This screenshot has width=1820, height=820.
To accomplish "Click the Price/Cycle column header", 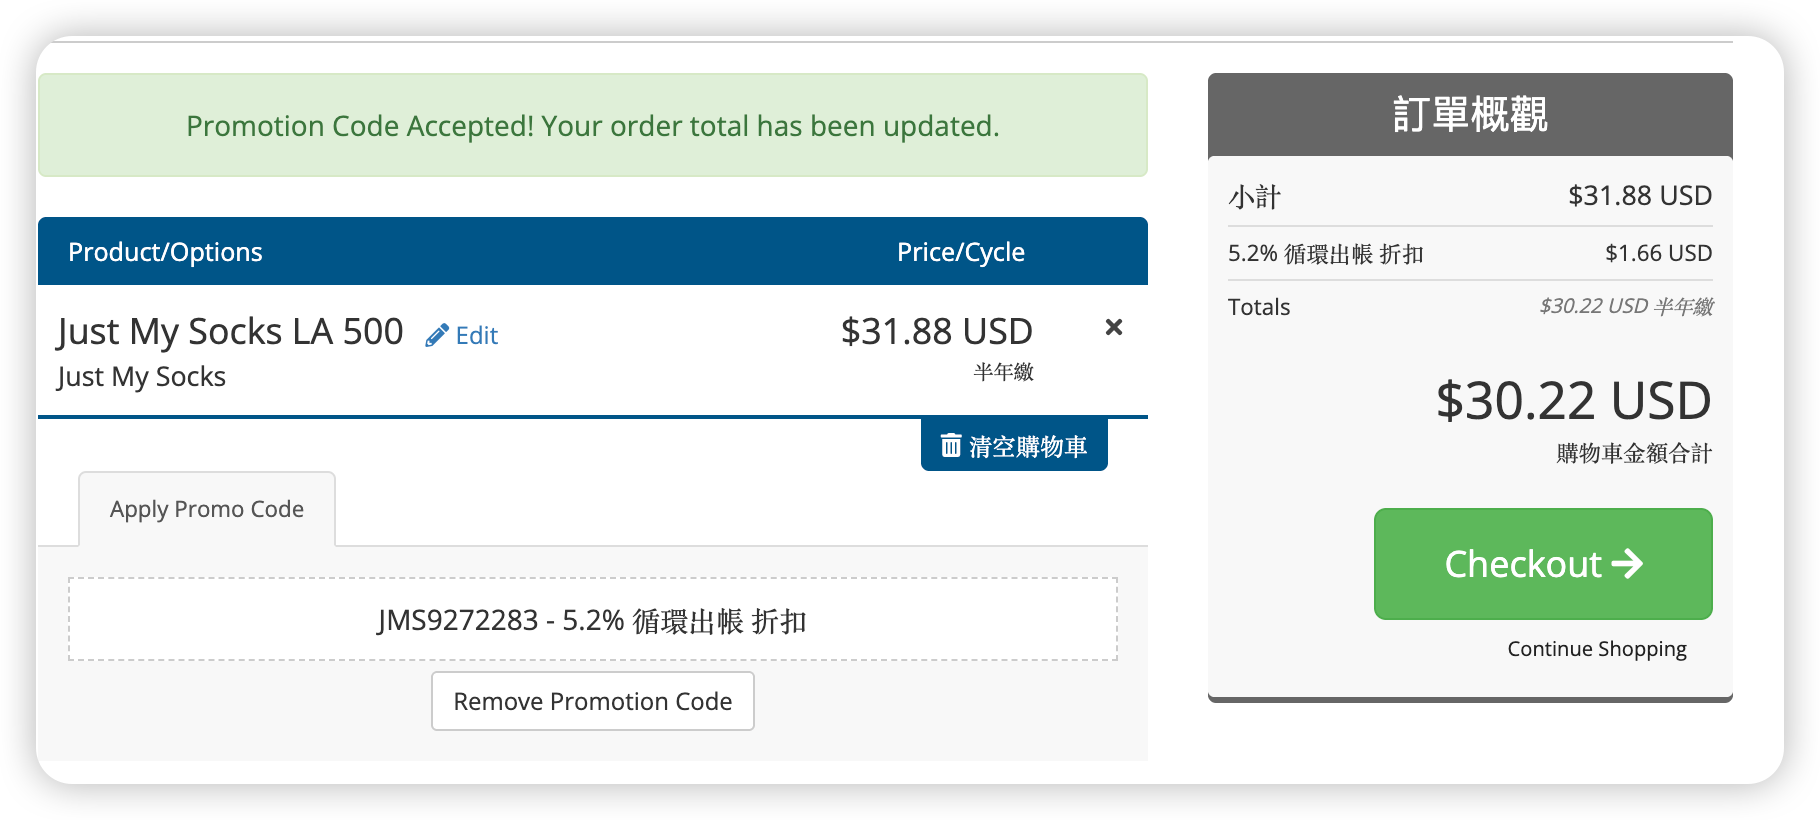I will 960,252.
